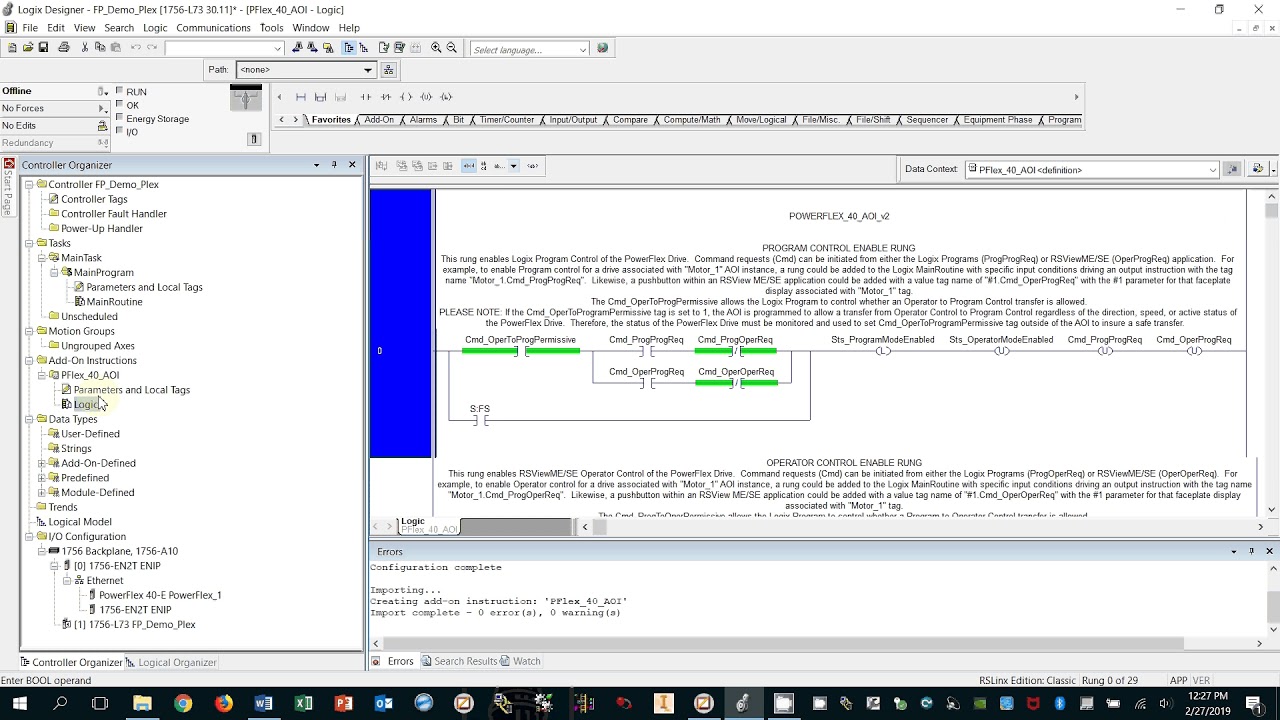The width and height of the screenshot is (1280, 720).
Task: Open Word from the Windows taskbar
Action: tap(263, 703)
